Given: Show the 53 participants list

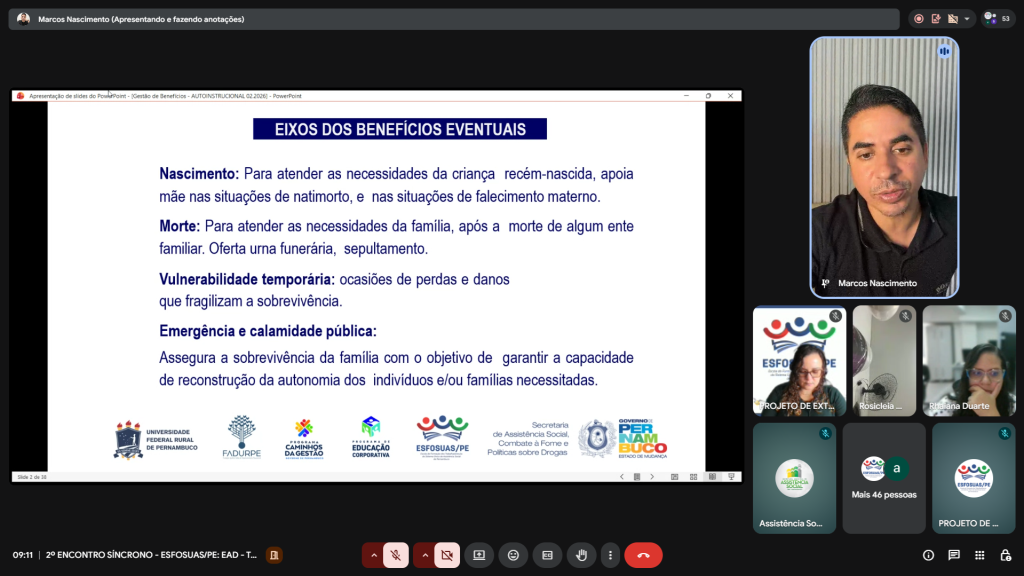Looking at the screenshot, I should click(x=998, y=19).
